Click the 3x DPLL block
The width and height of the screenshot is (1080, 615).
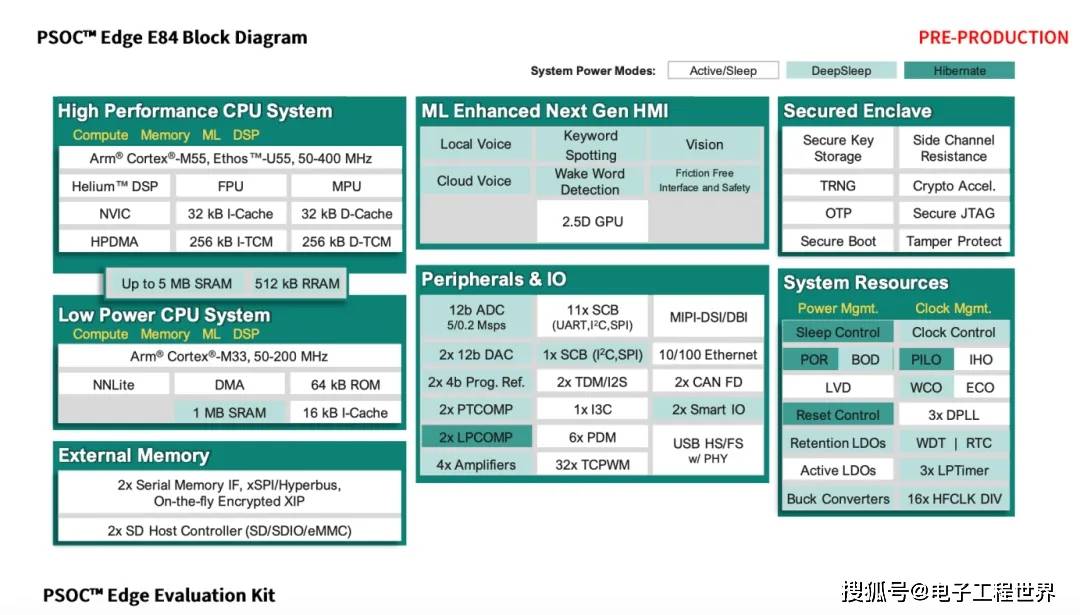click(954, 415)
